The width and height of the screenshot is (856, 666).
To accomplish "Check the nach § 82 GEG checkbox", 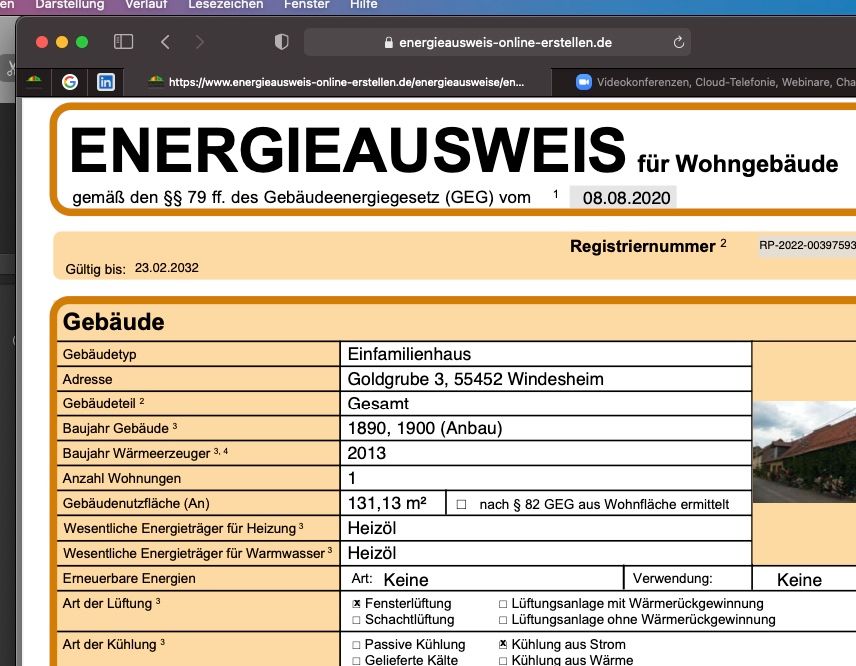I will tap(461, 505).
